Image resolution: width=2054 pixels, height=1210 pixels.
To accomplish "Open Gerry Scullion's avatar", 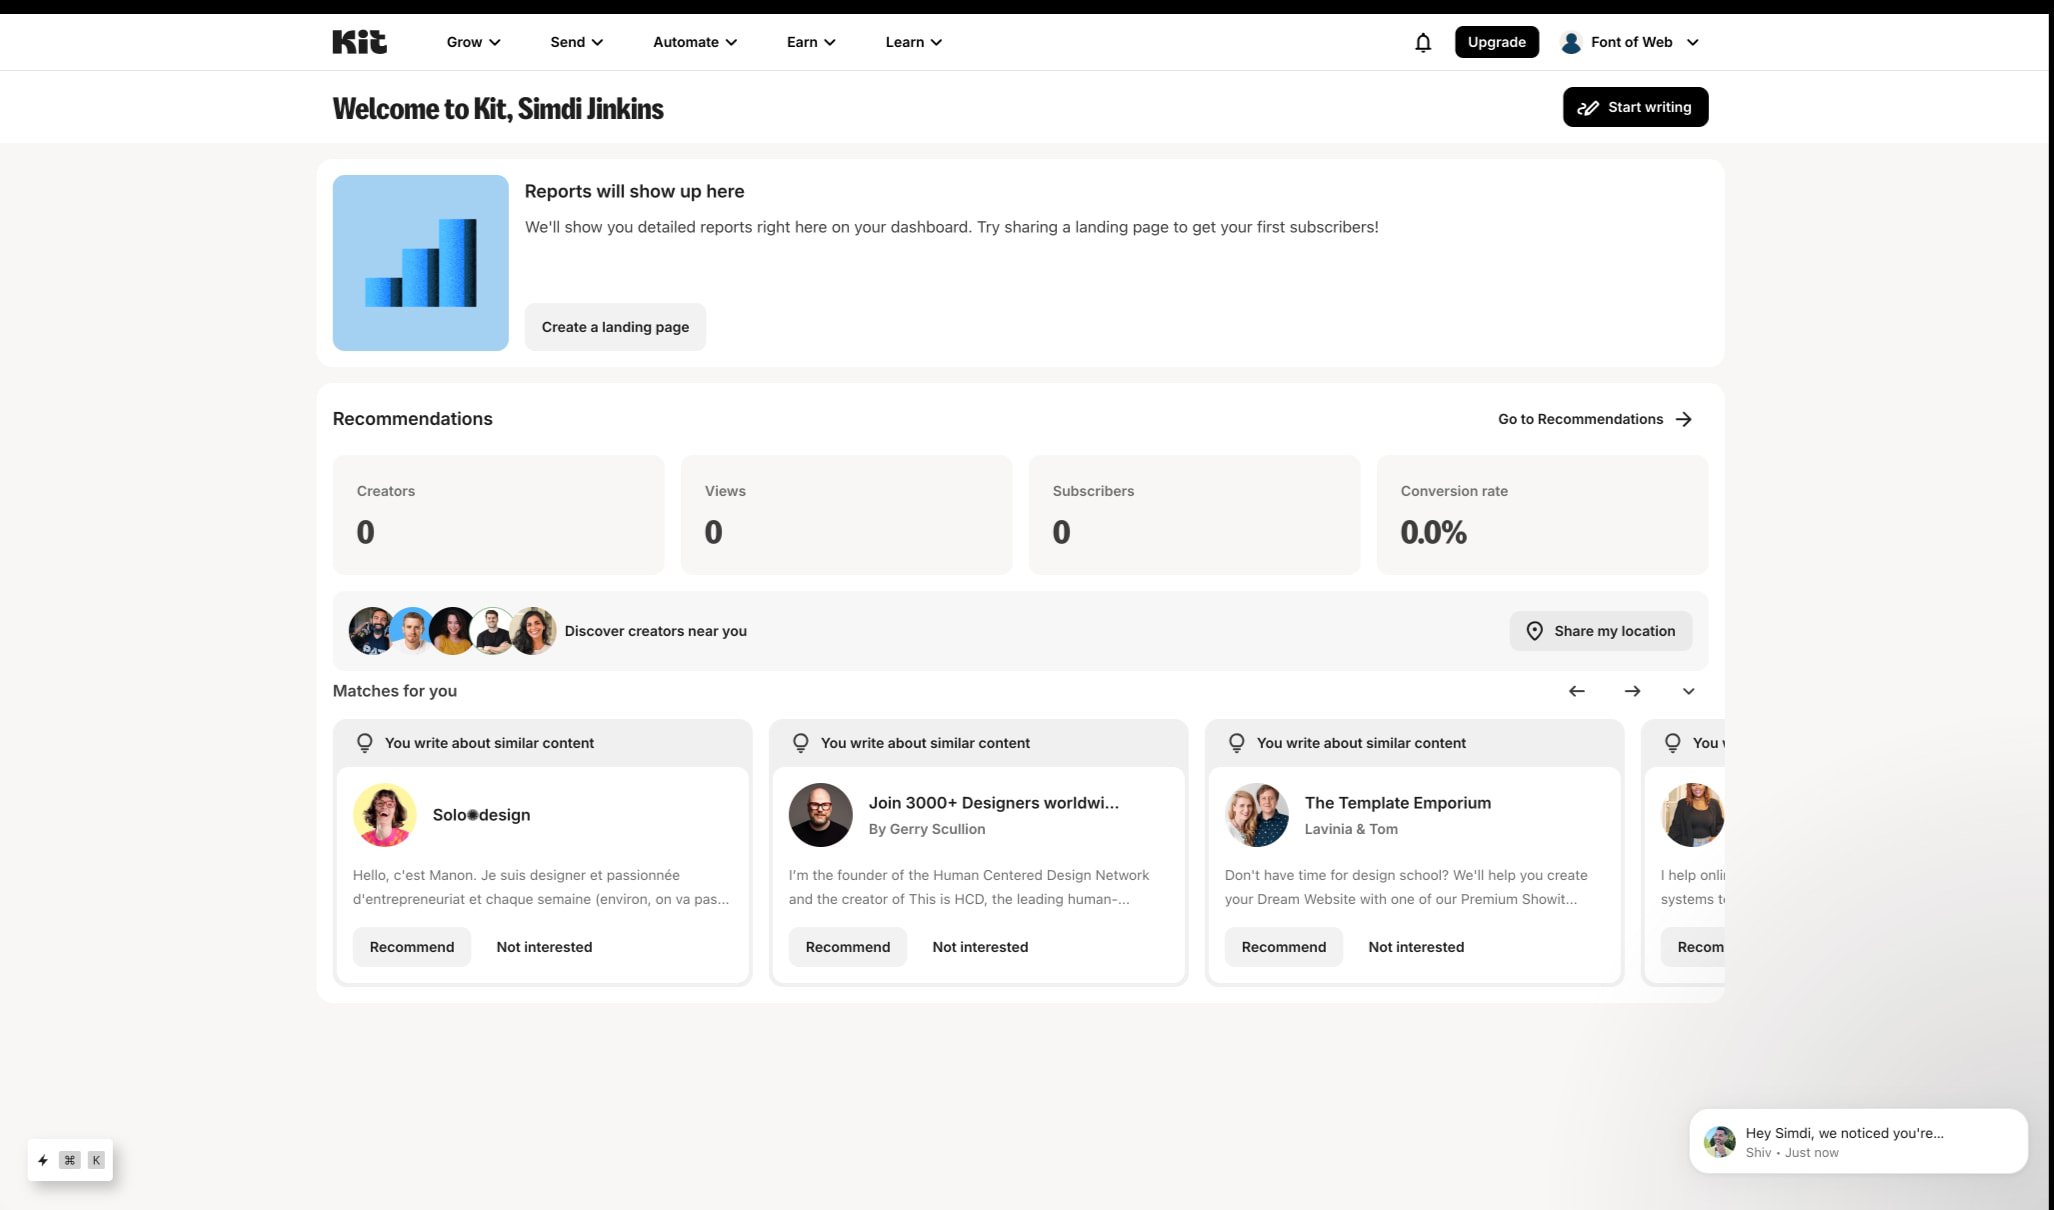I will tap(820, 815).
